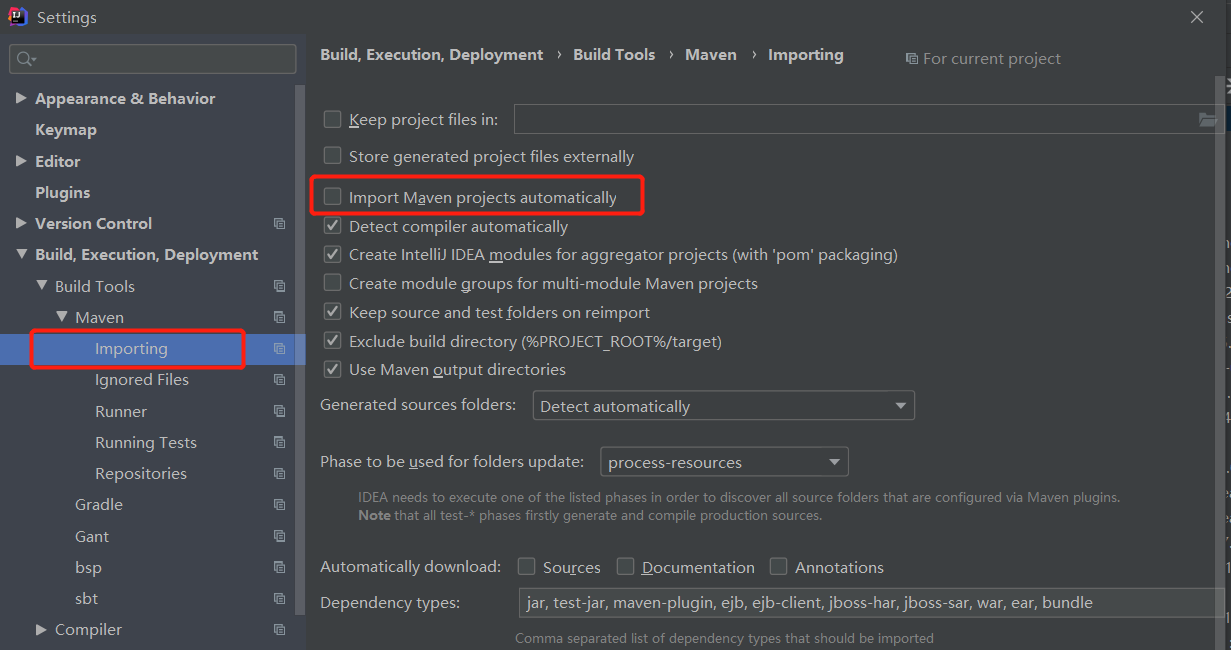Screen dimensions: 1231x650
Task: Uncheck Use Maven output directories
Action: (x=332, y=369)
